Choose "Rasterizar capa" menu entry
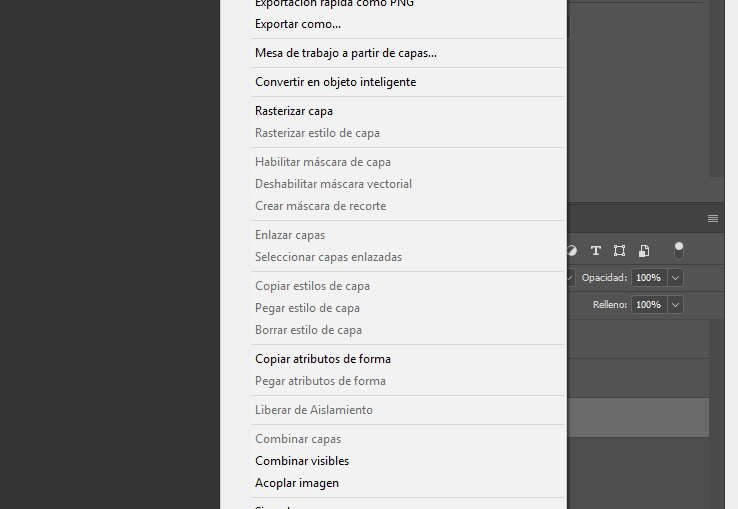The height and width of the screenshot is (509, 738). [294, 111]
